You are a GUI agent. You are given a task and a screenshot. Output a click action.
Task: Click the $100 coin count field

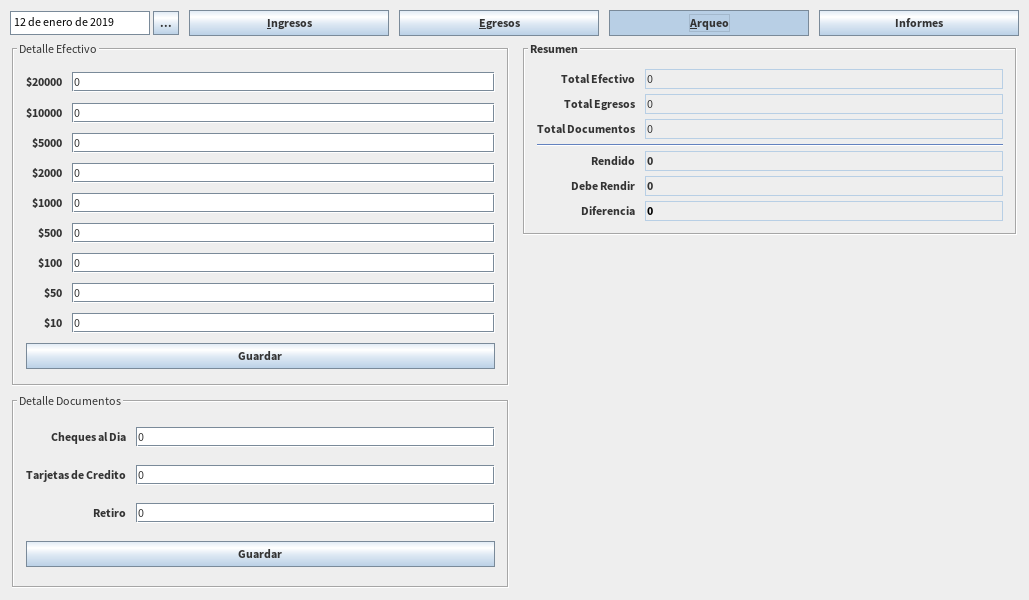coord(282,263)
